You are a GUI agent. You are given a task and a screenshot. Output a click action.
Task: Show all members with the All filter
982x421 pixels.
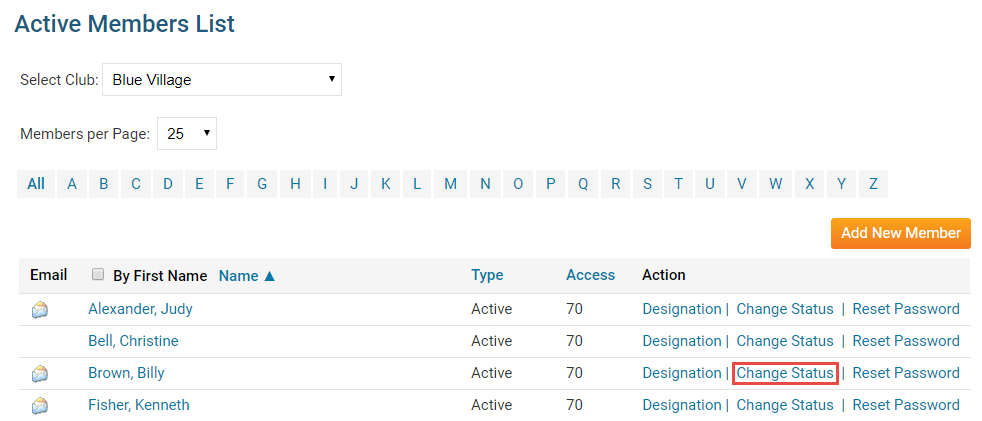[36, 184]
